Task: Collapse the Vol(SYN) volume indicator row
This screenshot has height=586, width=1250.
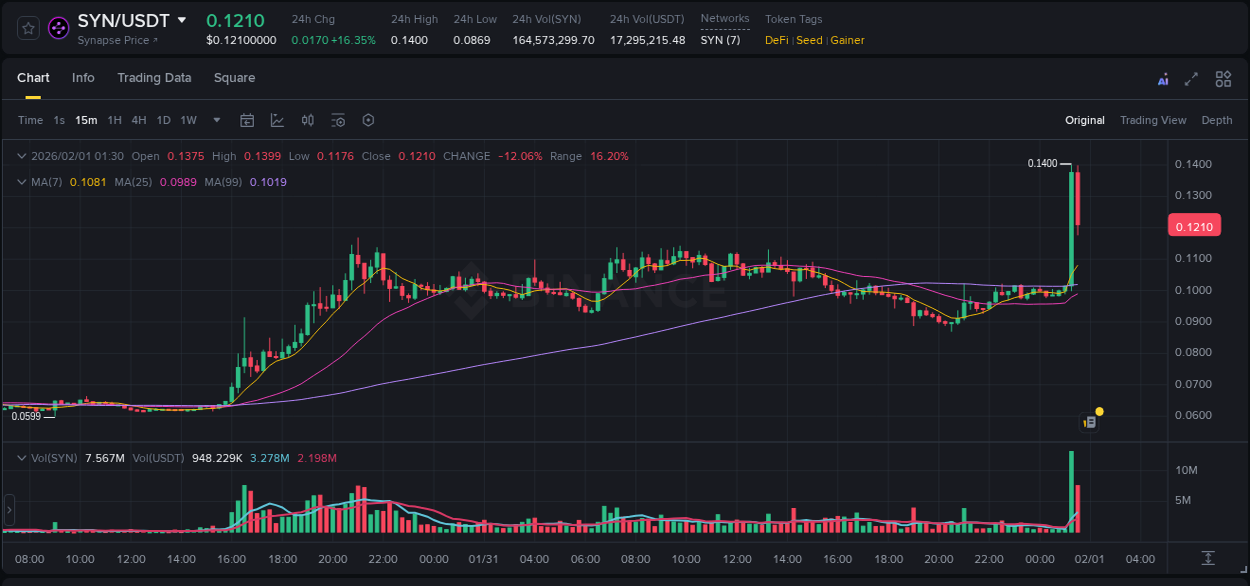Action: (x=20, y=457)
